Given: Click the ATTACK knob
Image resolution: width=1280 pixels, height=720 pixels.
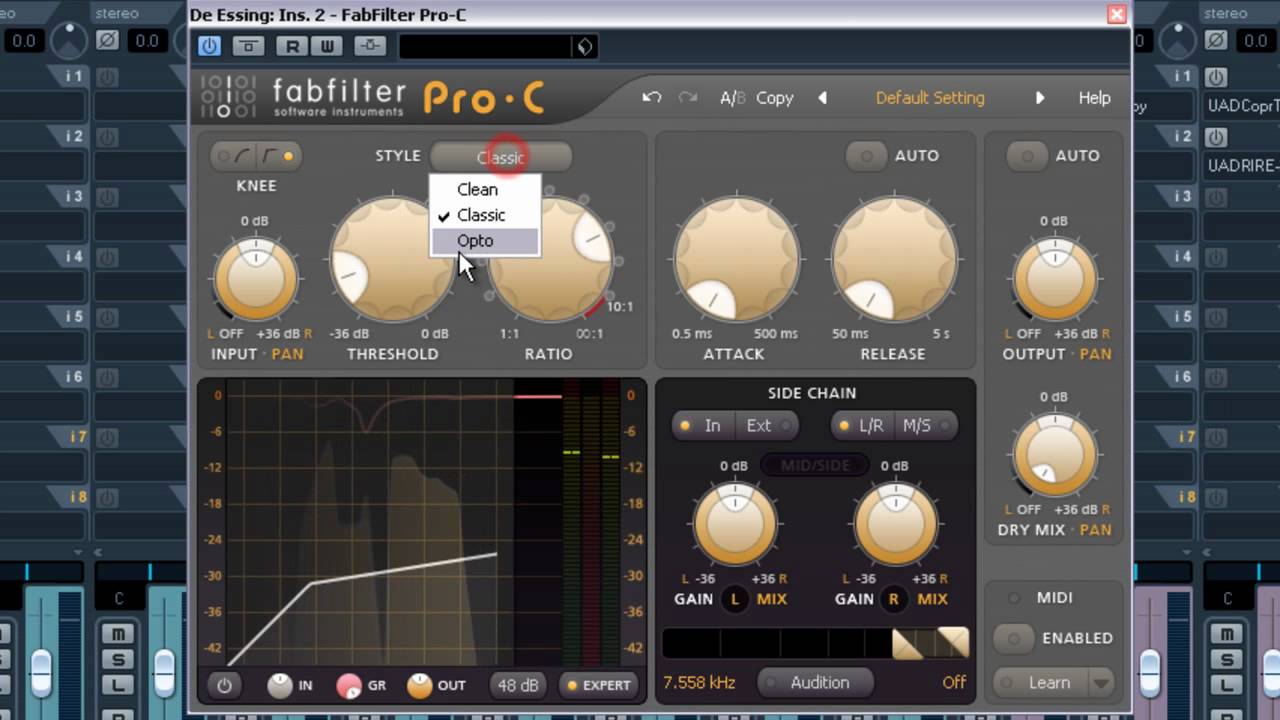Looking at the screenshot, I should (737, 260).
